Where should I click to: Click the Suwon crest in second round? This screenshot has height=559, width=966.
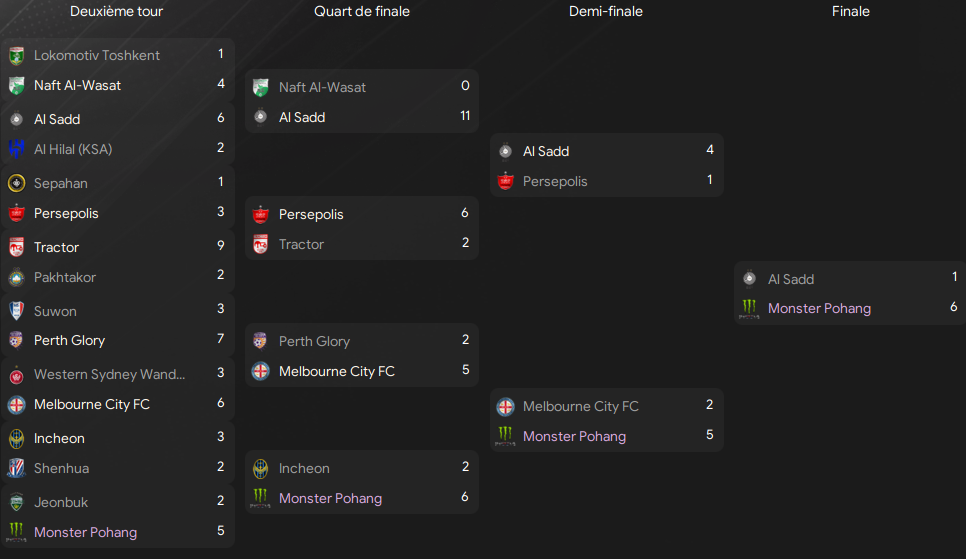17,311
